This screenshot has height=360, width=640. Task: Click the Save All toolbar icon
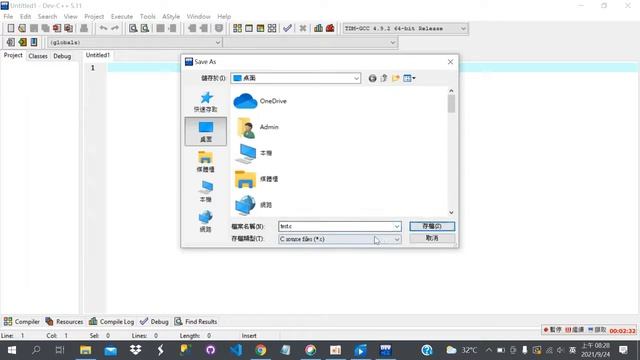(x=45, y=28)
